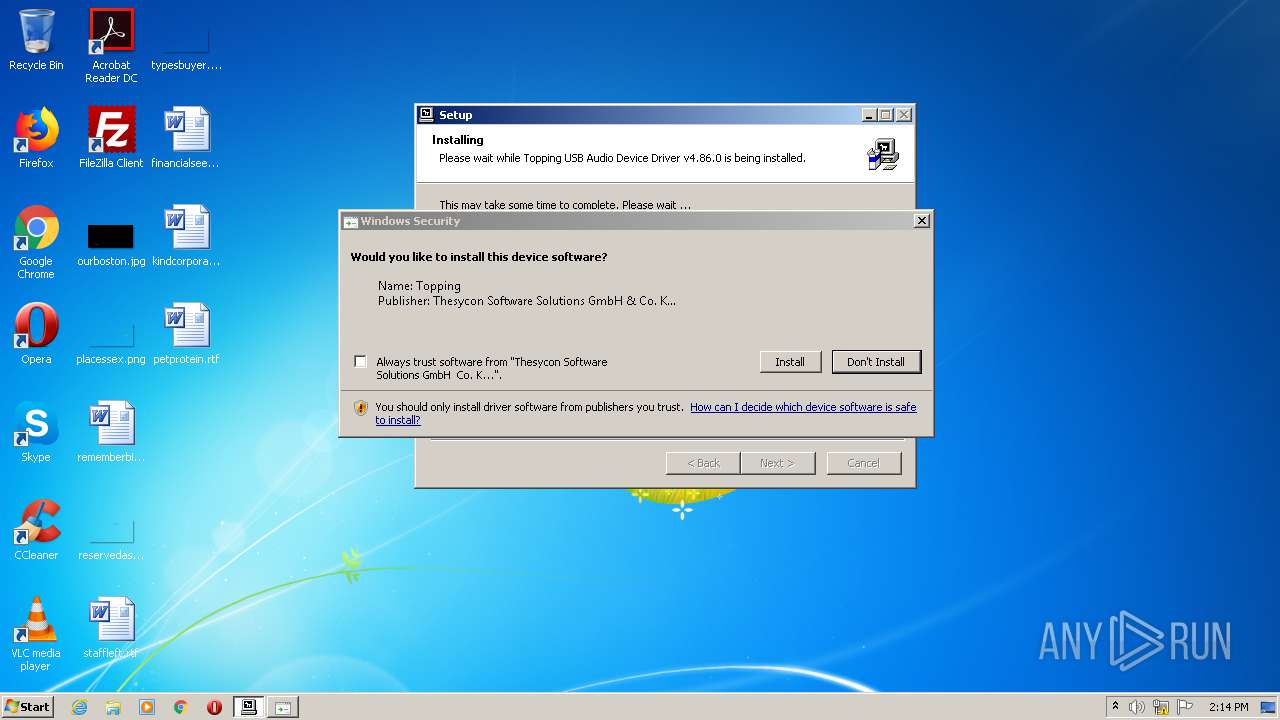
Task: Select petprotein.rtf document
Action: click(x=186, y=334)
